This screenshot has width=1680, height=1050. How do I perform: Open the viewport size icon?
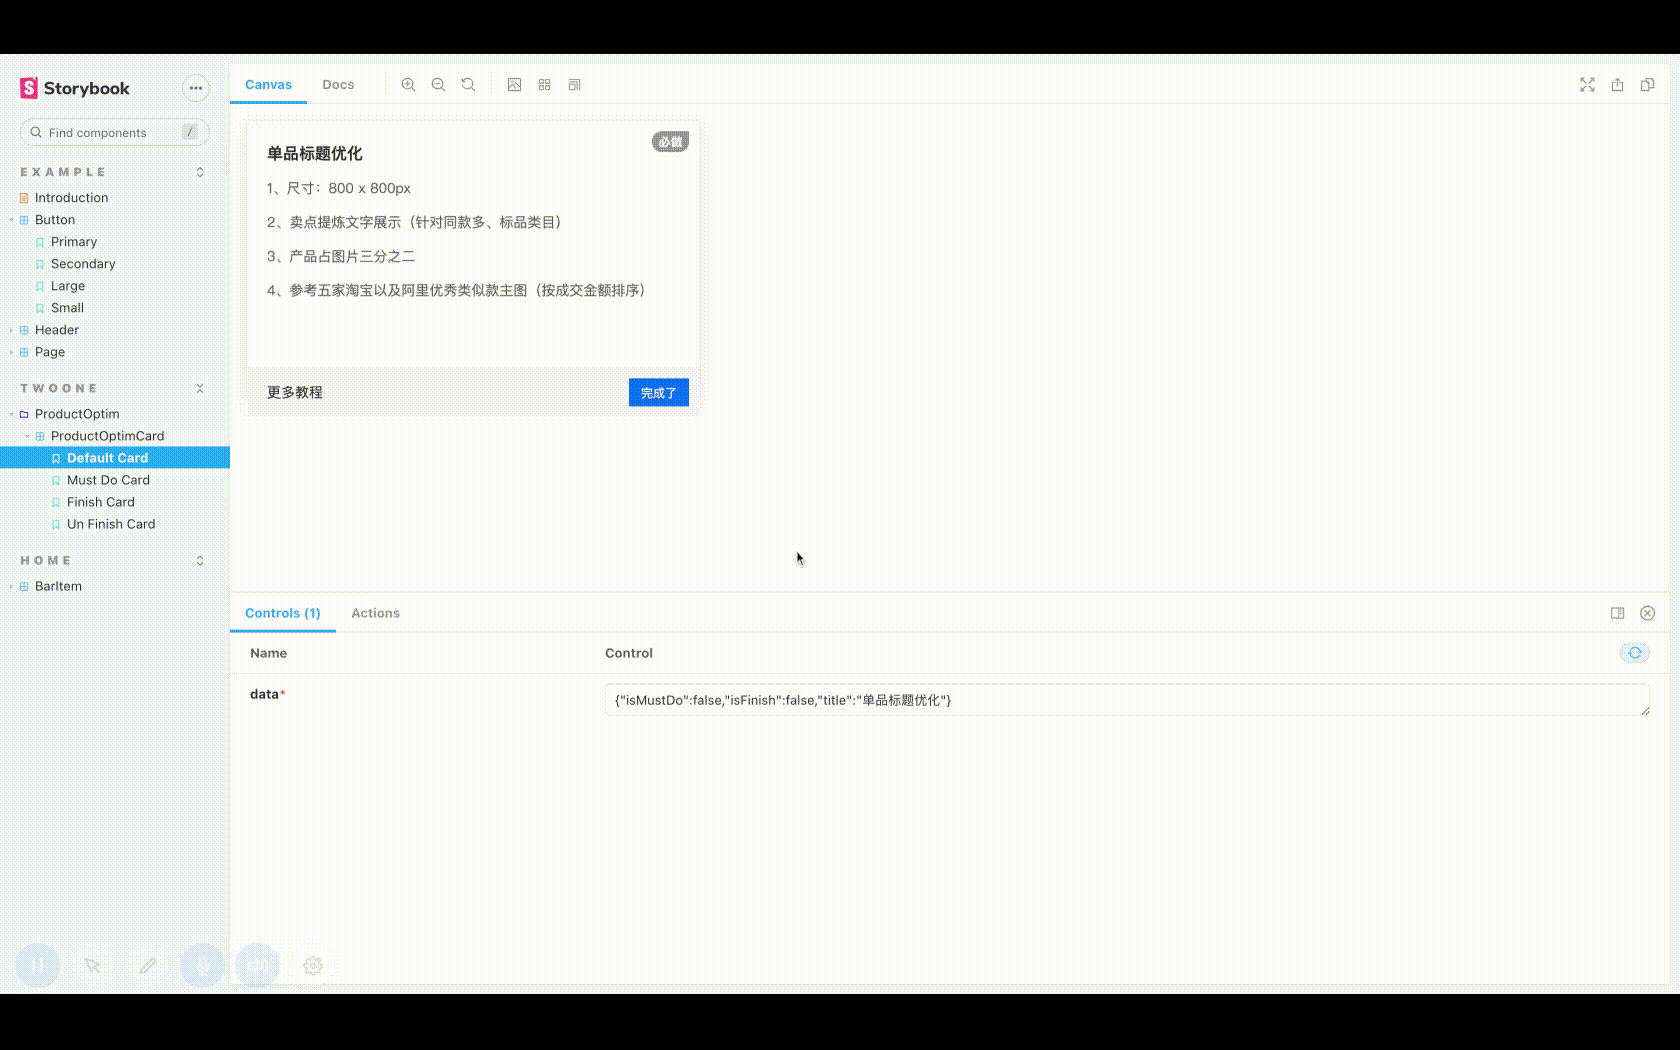pyautogui.click(x=574, y=85)
